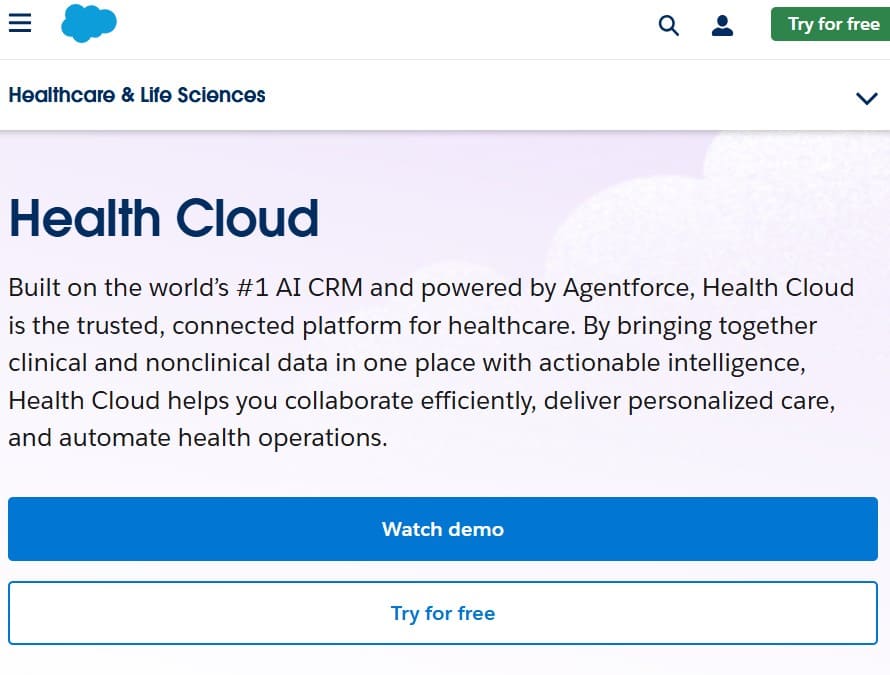Click the Salesforce cloud logo

[89, 23]
